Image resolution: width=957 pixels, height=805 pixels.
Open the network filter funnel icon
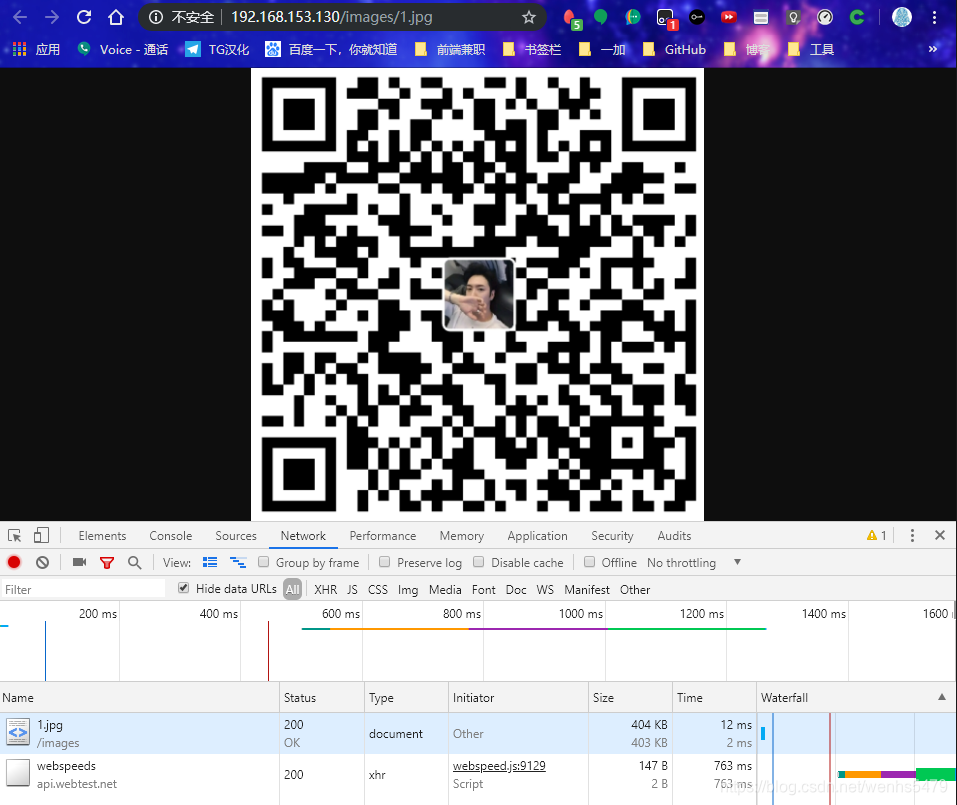click(x=107, y=562)
